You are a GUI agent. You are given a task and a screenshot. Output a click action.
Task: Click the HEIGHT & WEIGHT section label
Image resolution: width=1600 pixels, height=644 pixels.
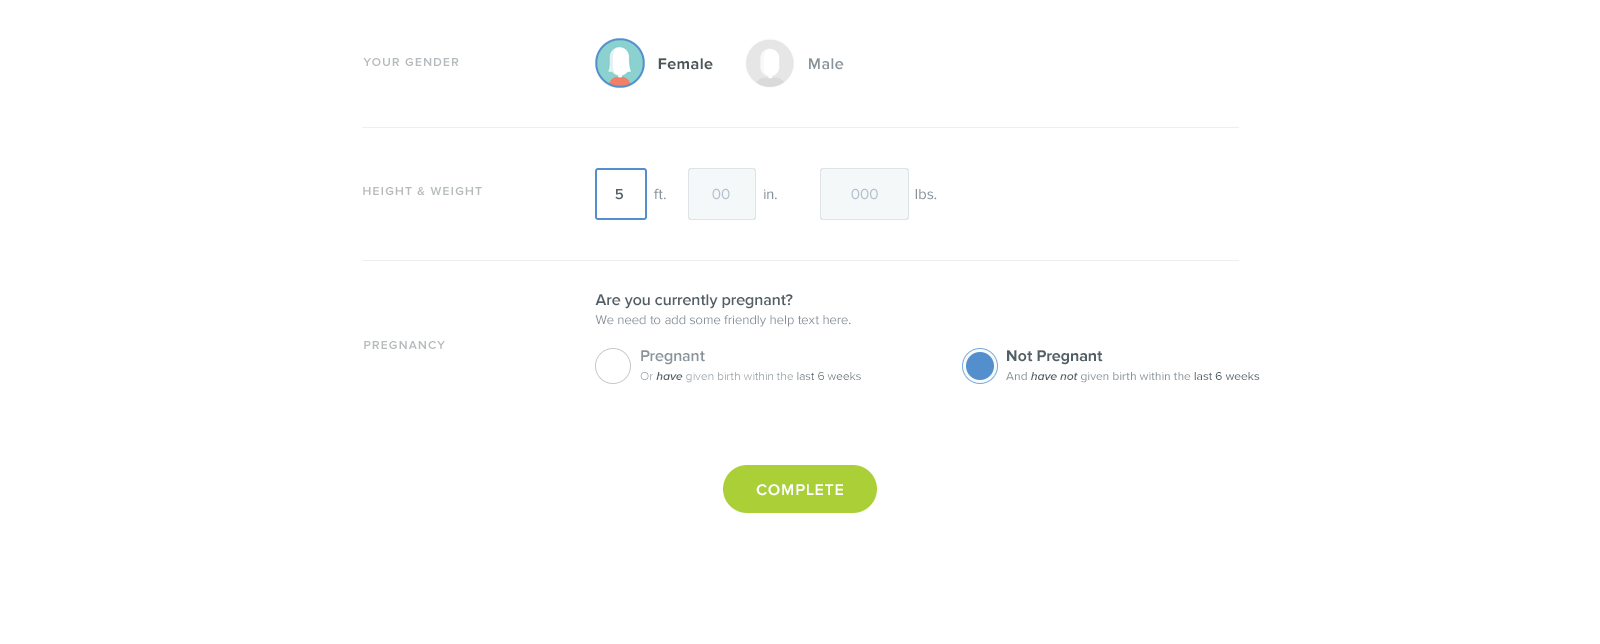422,191
